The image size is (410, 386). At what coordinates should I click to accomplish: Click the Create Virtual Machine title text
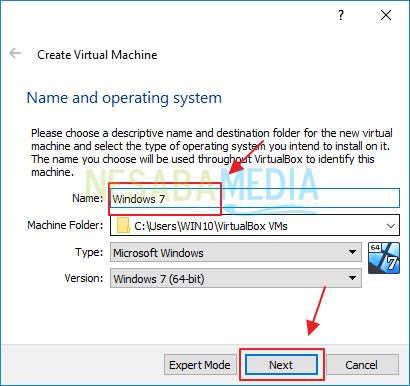97,55
